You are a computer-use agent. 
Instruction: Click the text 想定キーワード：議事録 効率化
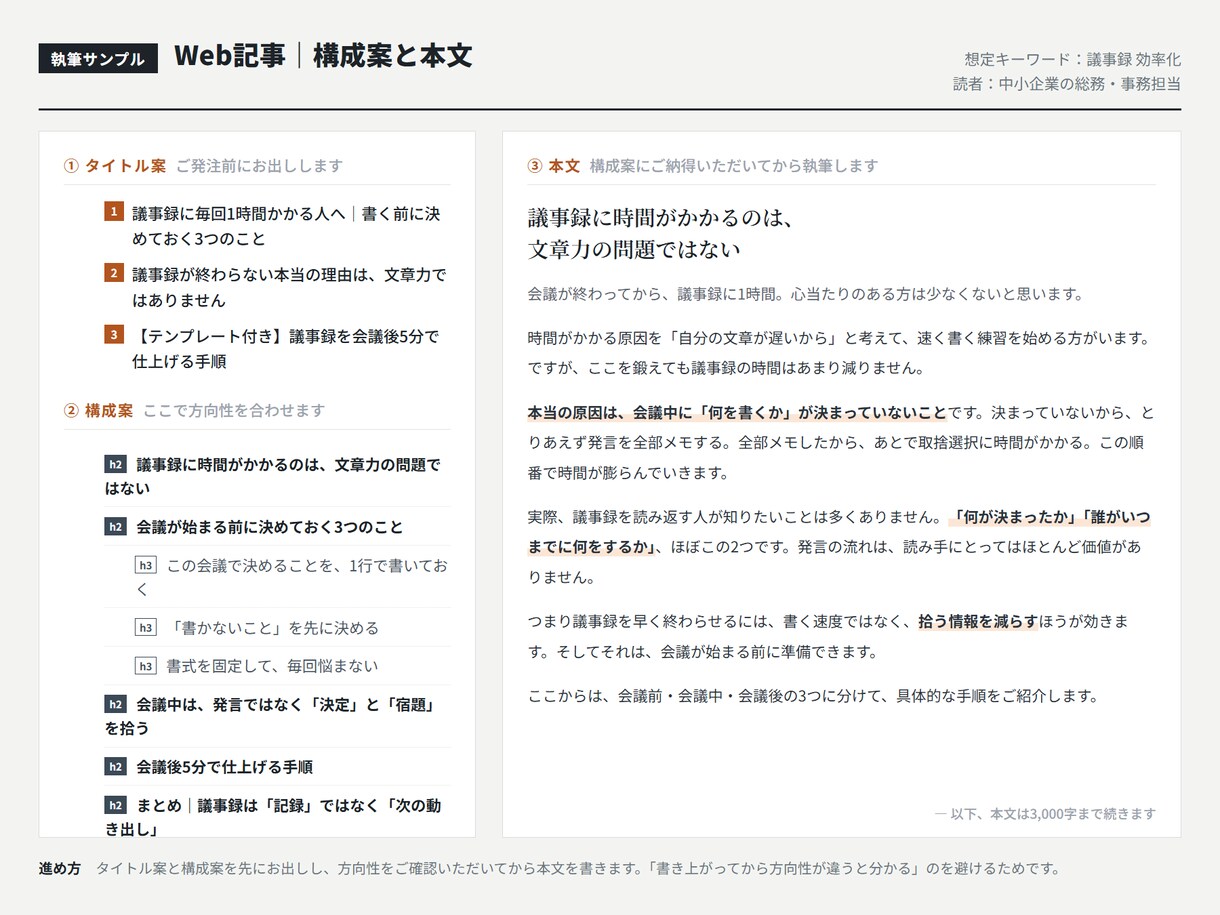pyautogui.click(x=1073, y=60)
